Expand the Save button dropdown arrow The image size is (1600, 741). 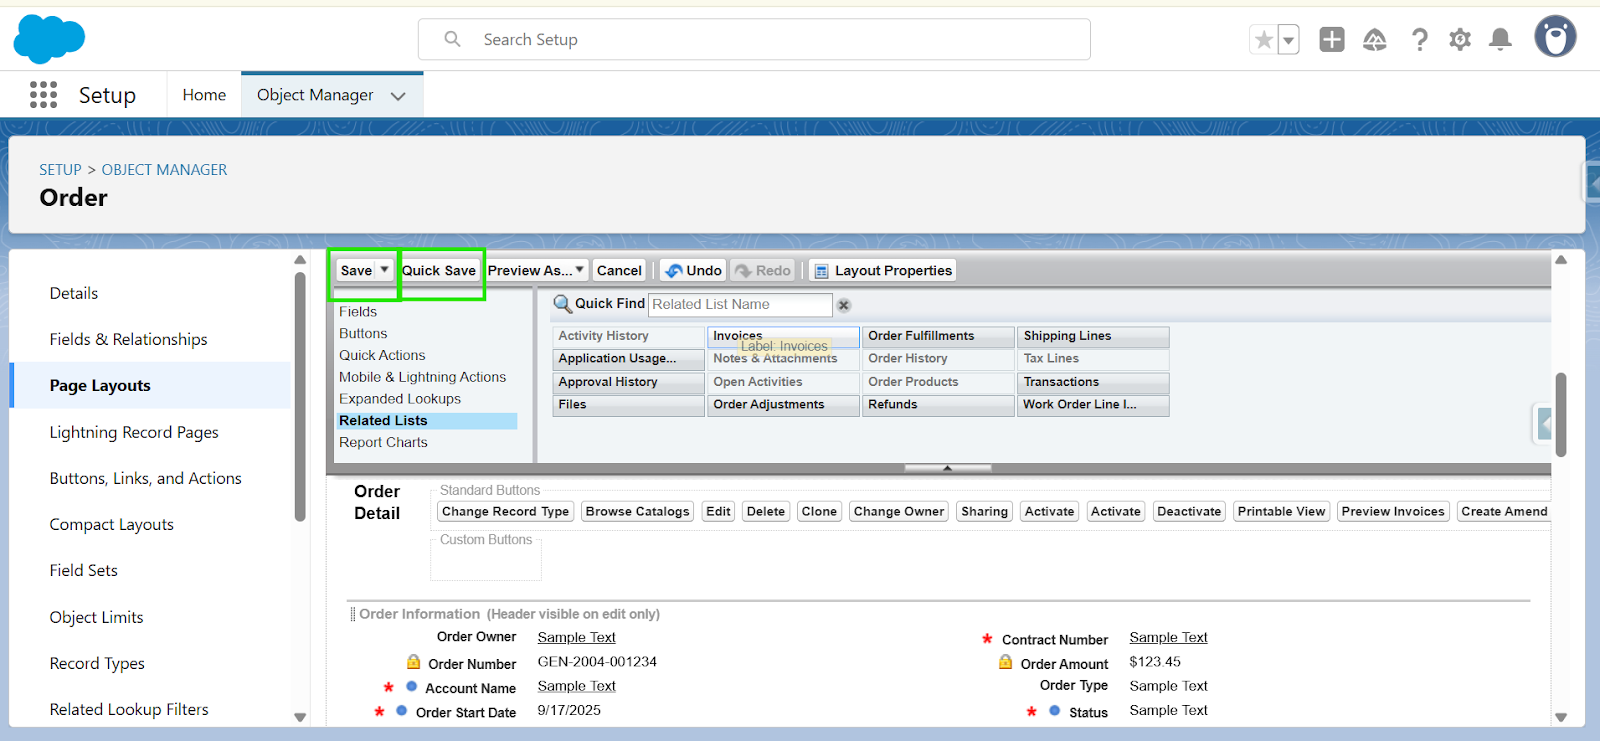pyautogui.click(x=385, y=270)
